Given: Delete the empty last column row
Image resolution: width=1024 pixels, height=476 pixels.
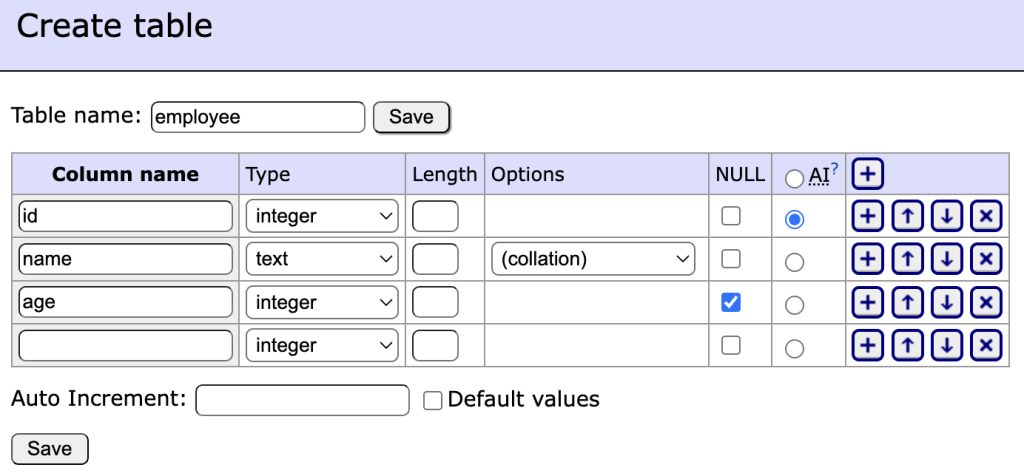Looking at the screenshot, I should pyautogui.click(x=986, y=346).
